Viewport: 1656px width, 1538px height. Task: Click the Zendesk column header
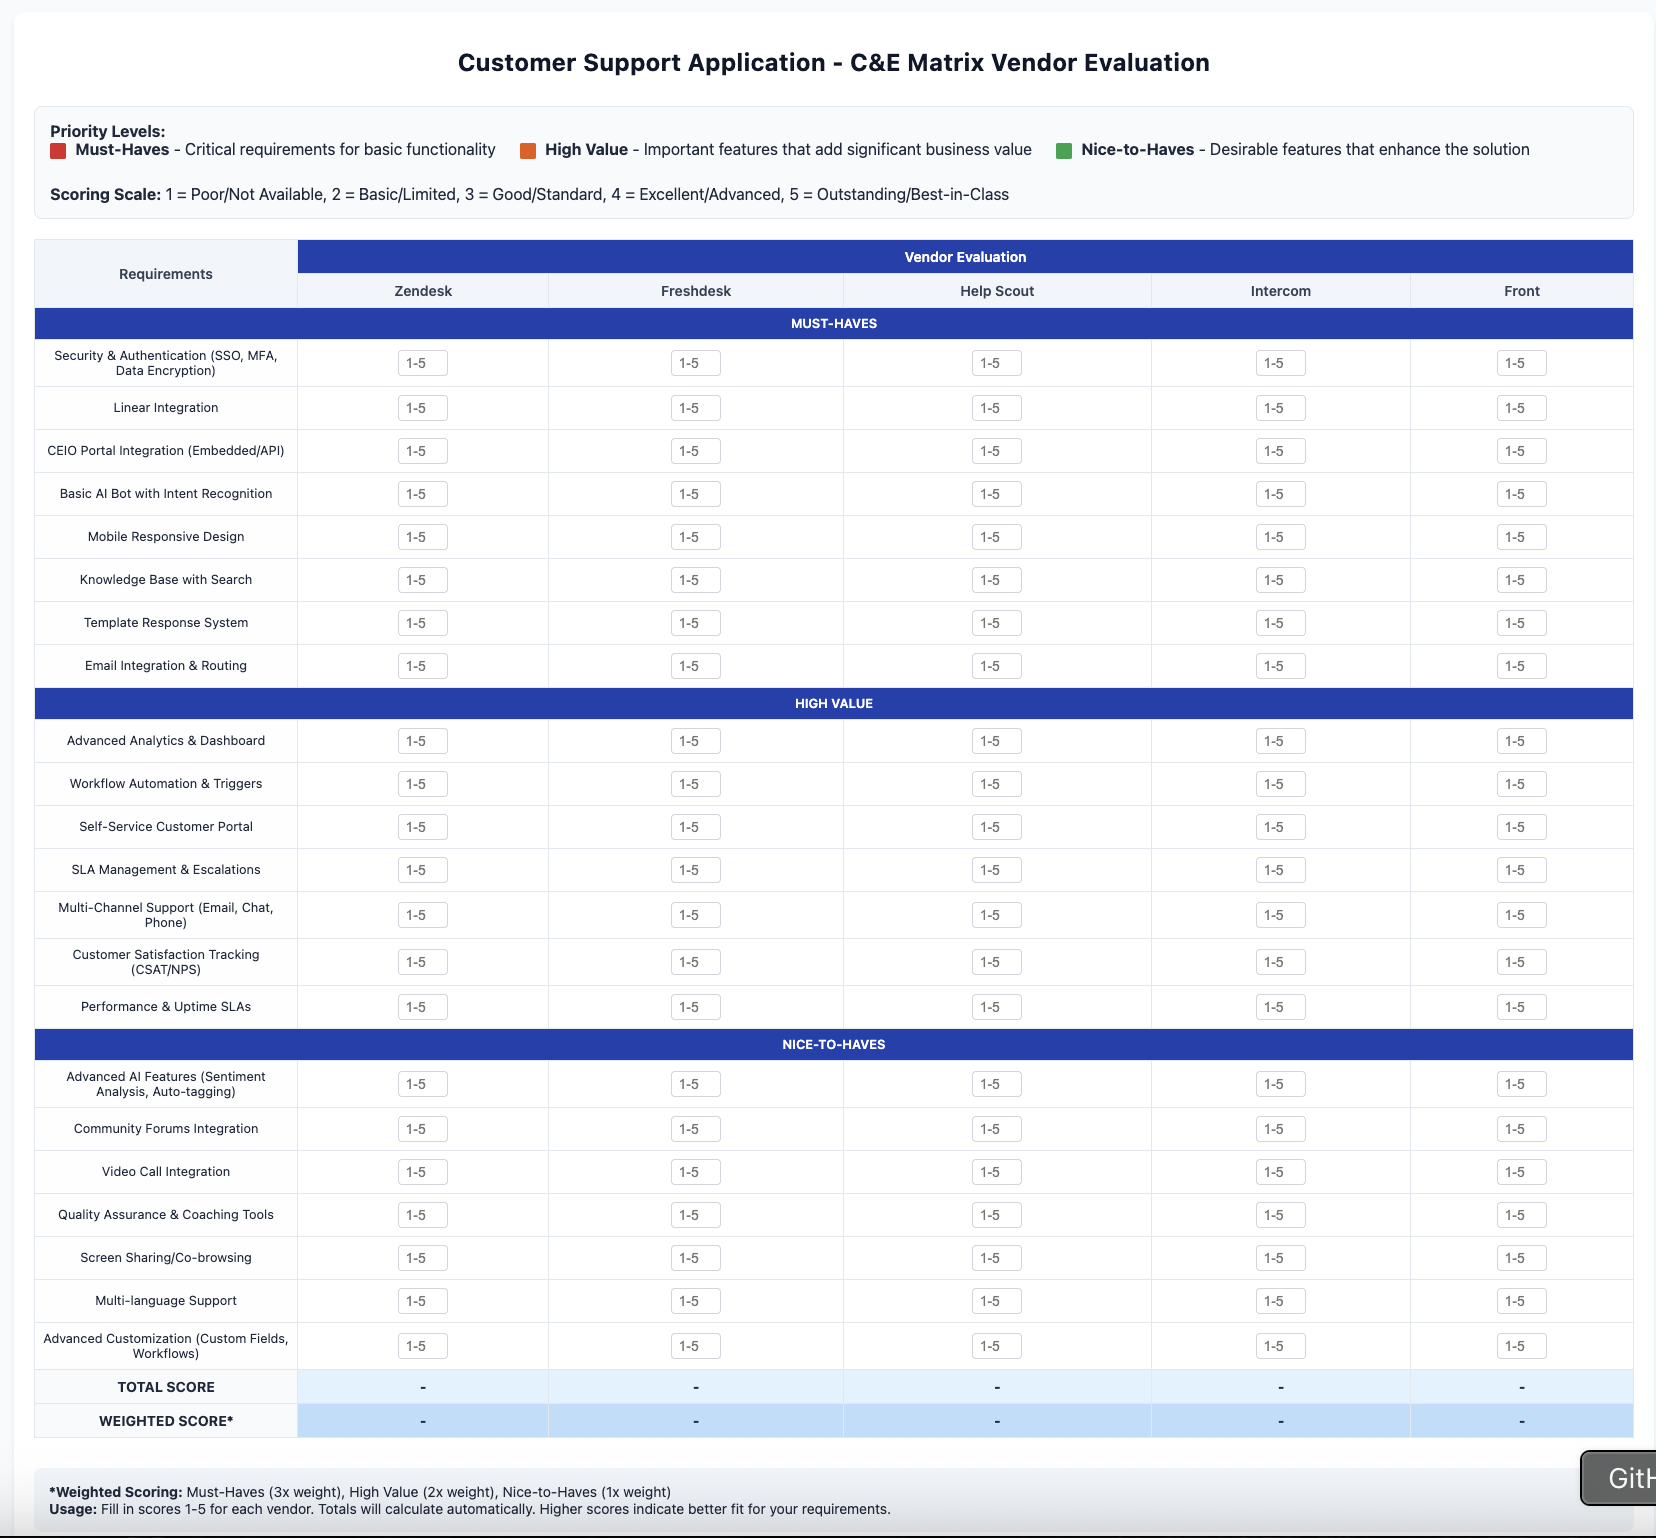[x=423, y=291]
